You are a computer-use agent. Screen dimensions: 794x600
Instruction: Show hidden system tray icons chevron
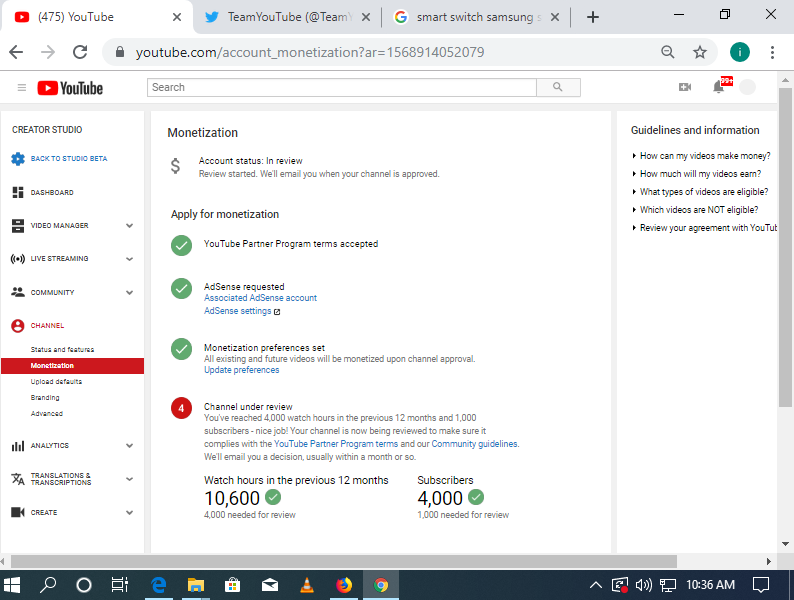[596, 585]
